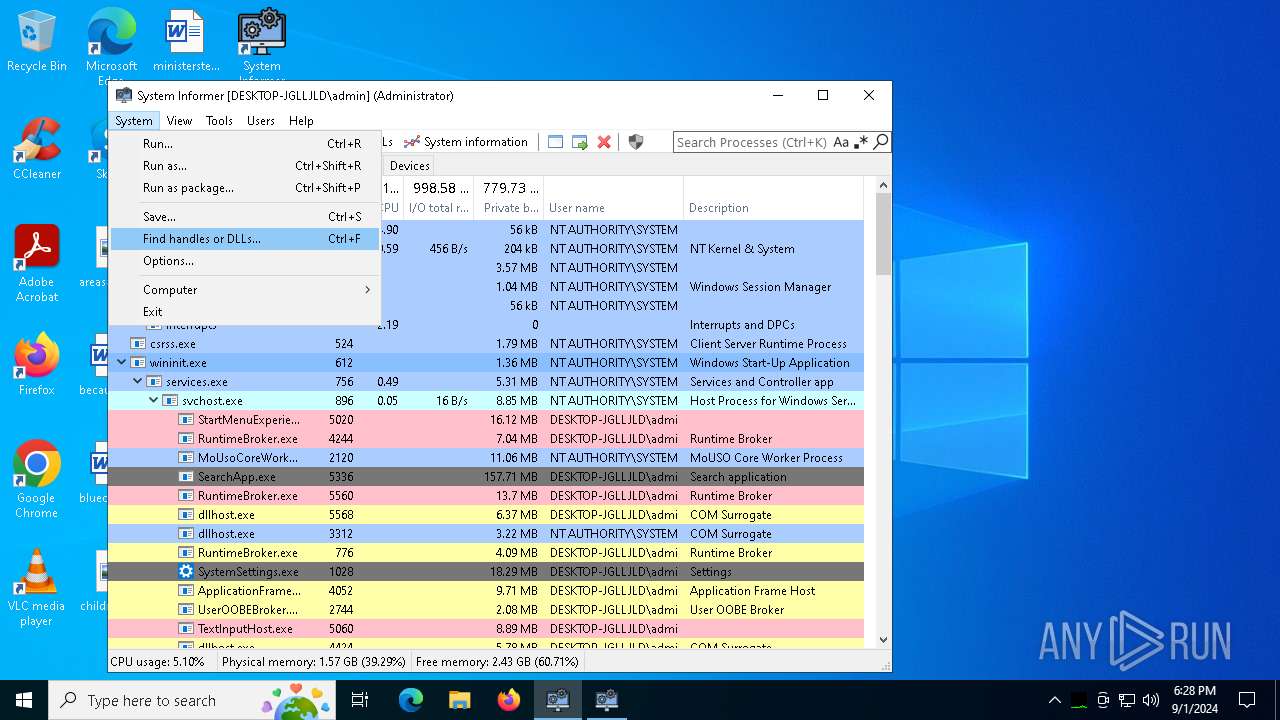Image resolution: width=1280 pixels, height=720 pixels.
Task: Collapse the services.exe tree node
Action: 138,382
